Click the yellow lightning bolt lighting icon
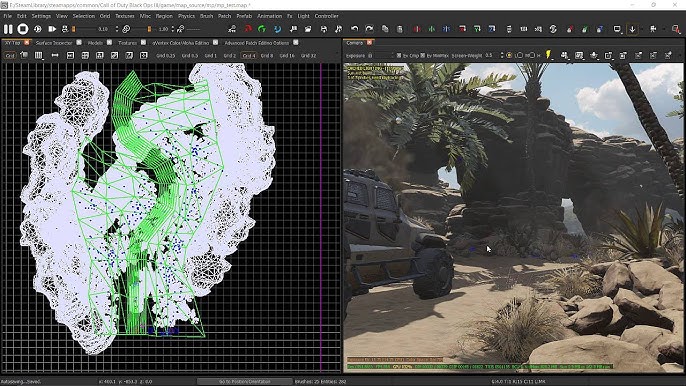Image resolution: width=686 pixels, height=386 pixels. click(x=548, y=55)
